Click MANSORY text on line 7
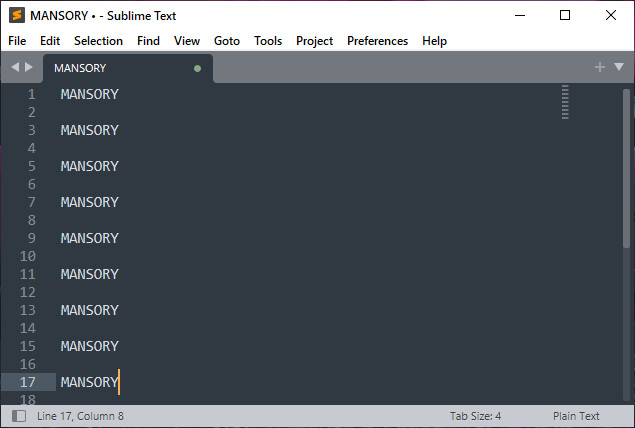Screen dimensions: 635x428 [89, 202]
